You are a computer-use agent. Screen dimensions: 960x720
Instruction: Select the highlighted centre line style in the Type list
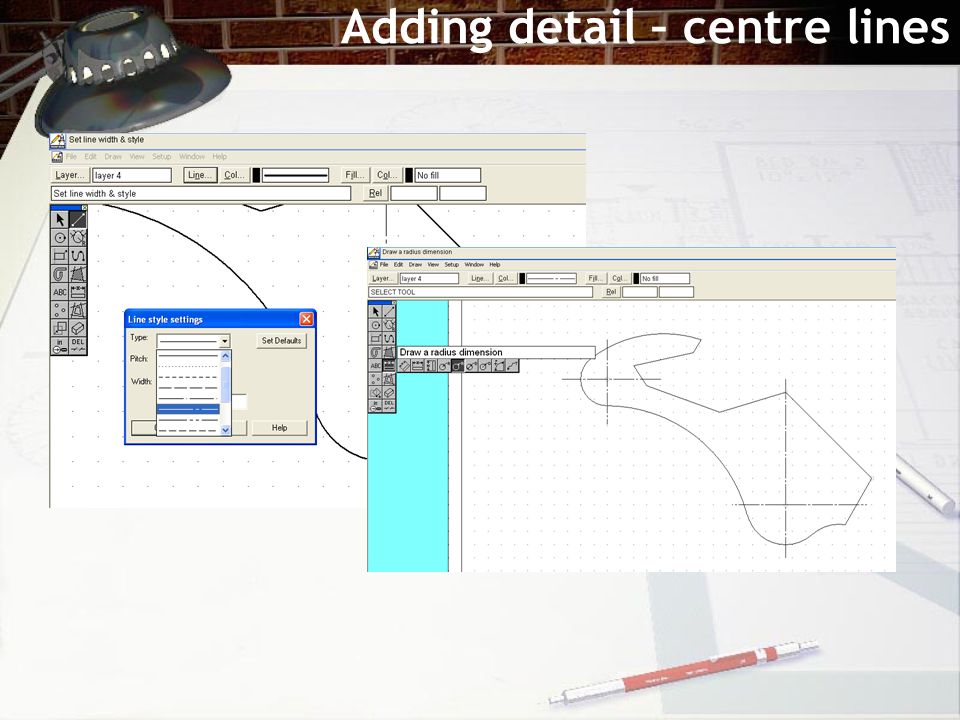point(188,408)
